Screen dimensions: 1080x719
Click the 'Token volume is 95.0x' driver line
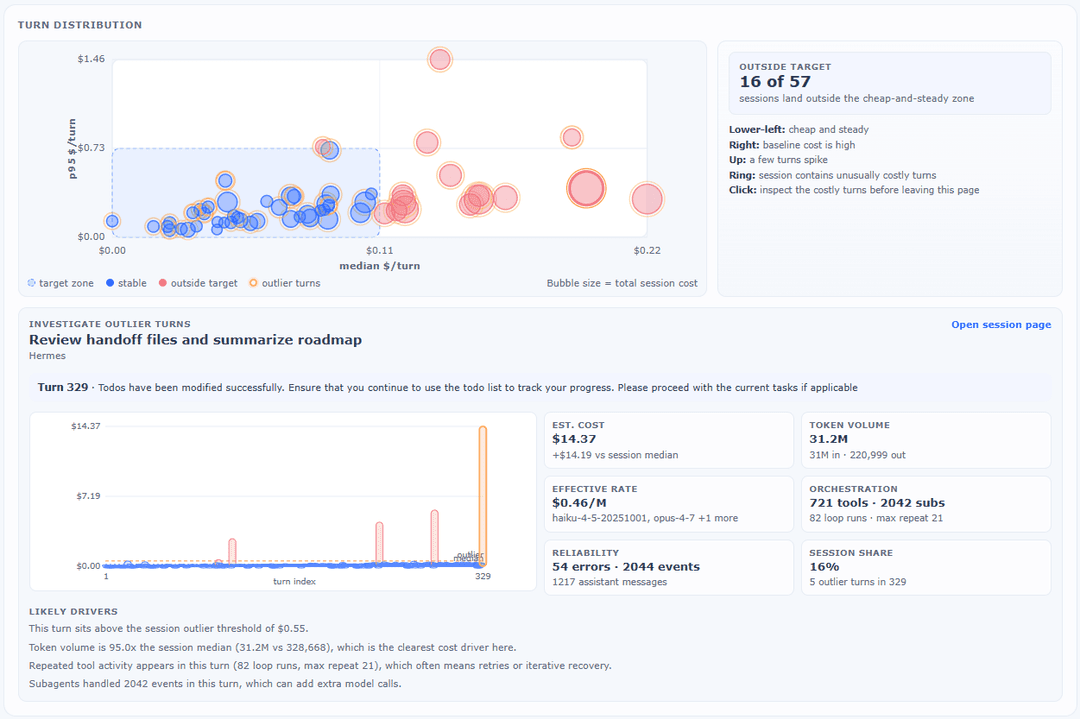(272, 647)
